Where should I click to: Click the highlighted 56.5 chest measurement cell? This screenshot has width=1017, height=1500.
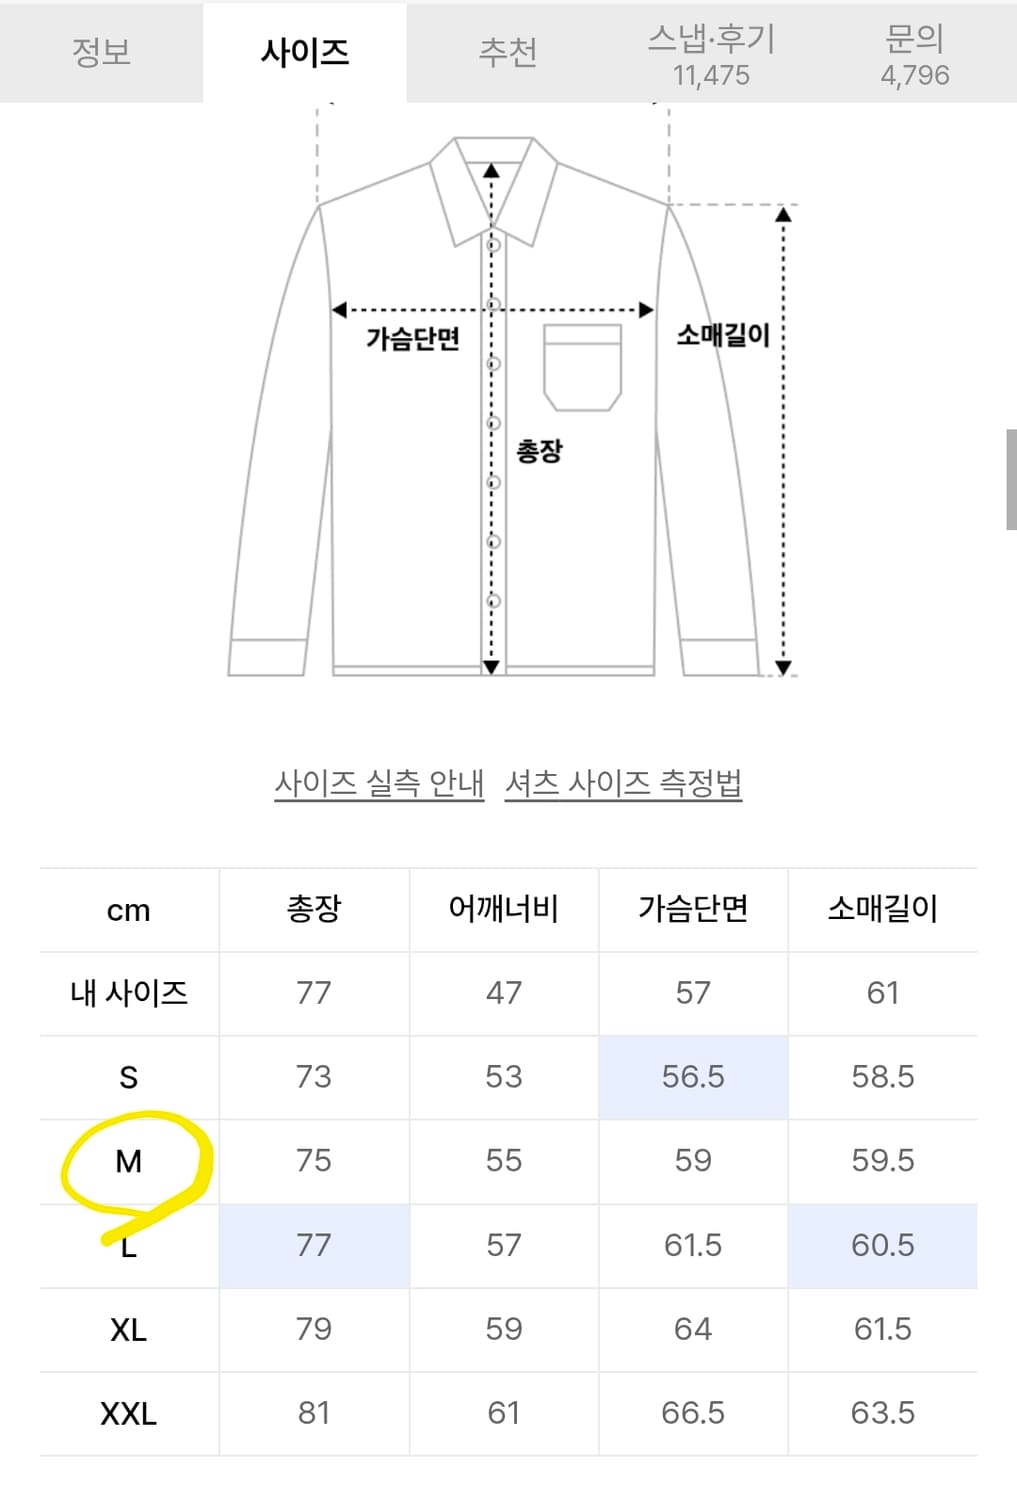(x=694, y=1077)
